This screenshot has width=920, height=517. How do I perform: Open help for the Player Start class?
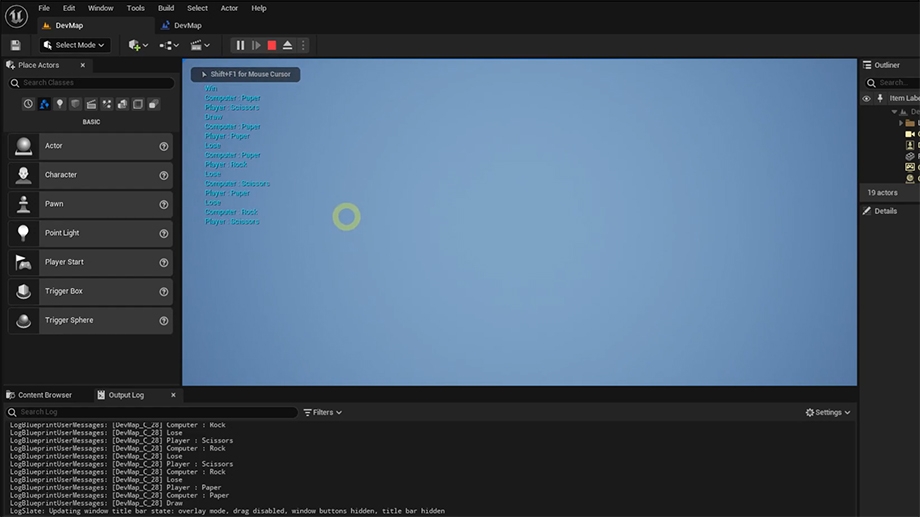(x=164, y=262)
